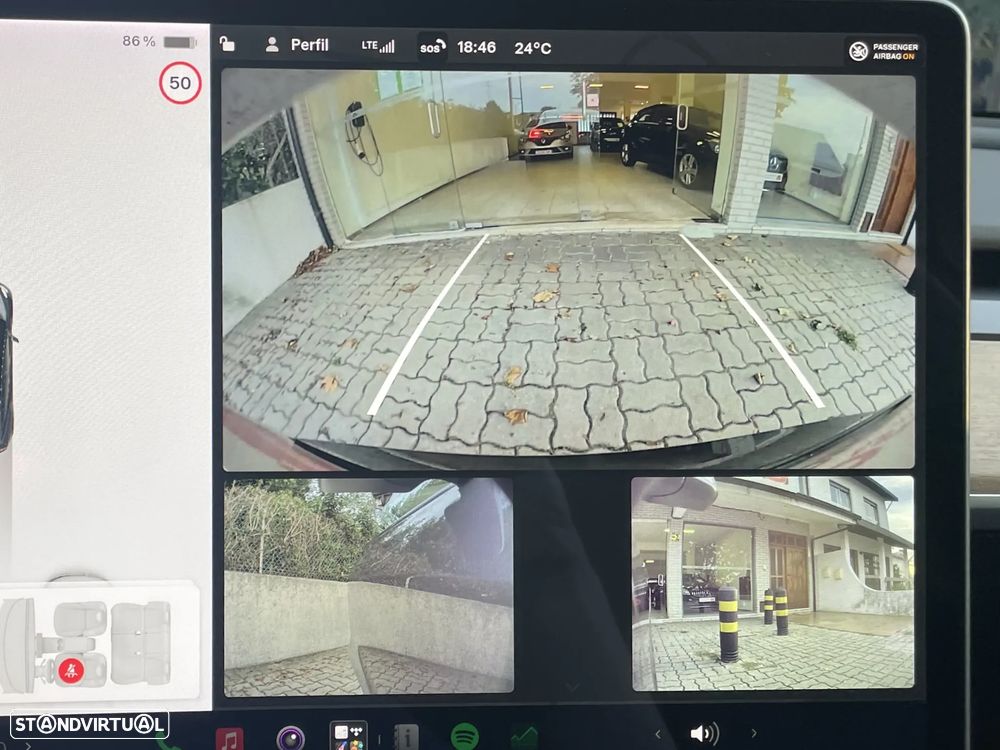Open the Camera app in the dock
This screenshot has width=1000, height=750.
coord(291,738)
